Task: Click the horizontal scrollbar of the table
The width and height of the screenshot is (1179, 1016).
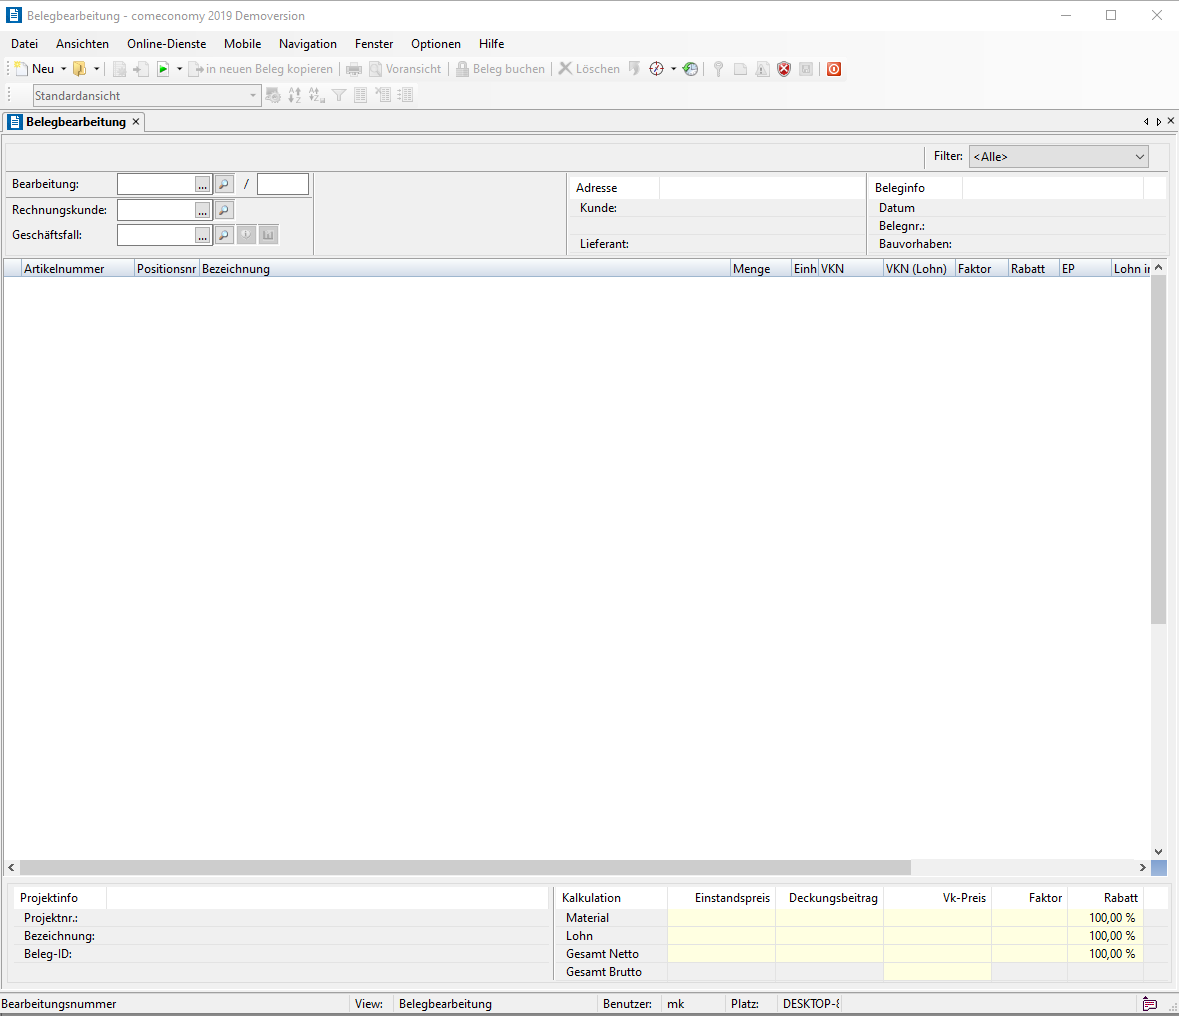Action: (x=465, y=868)
